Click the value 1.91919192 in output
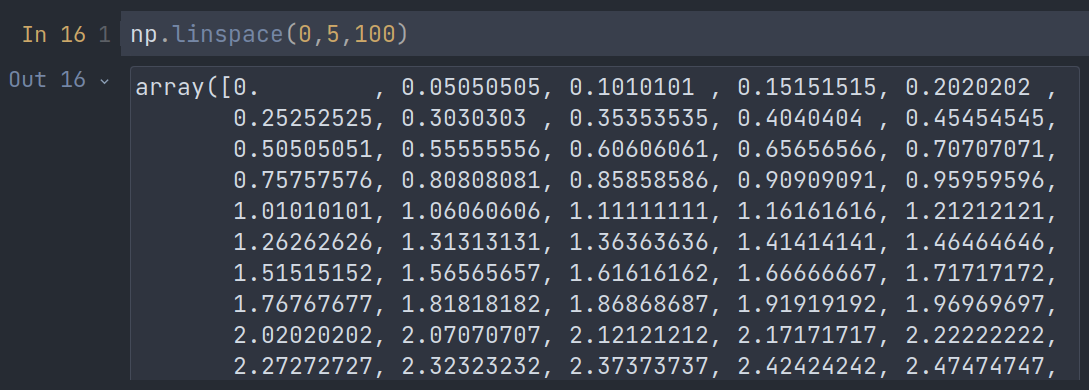This screenshot has width=1089, height=390. (x=807, y=305)
